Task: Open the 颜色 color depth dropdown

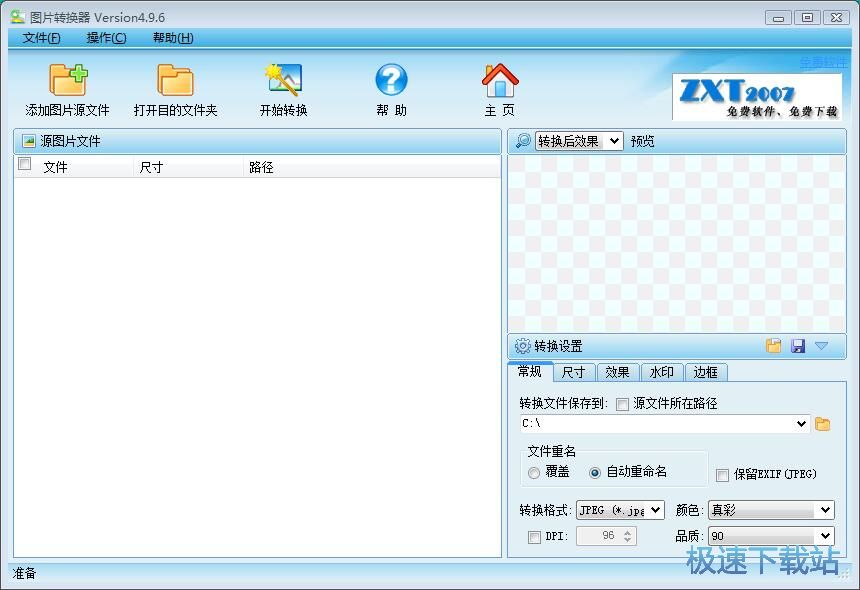Action: (770, 510)
